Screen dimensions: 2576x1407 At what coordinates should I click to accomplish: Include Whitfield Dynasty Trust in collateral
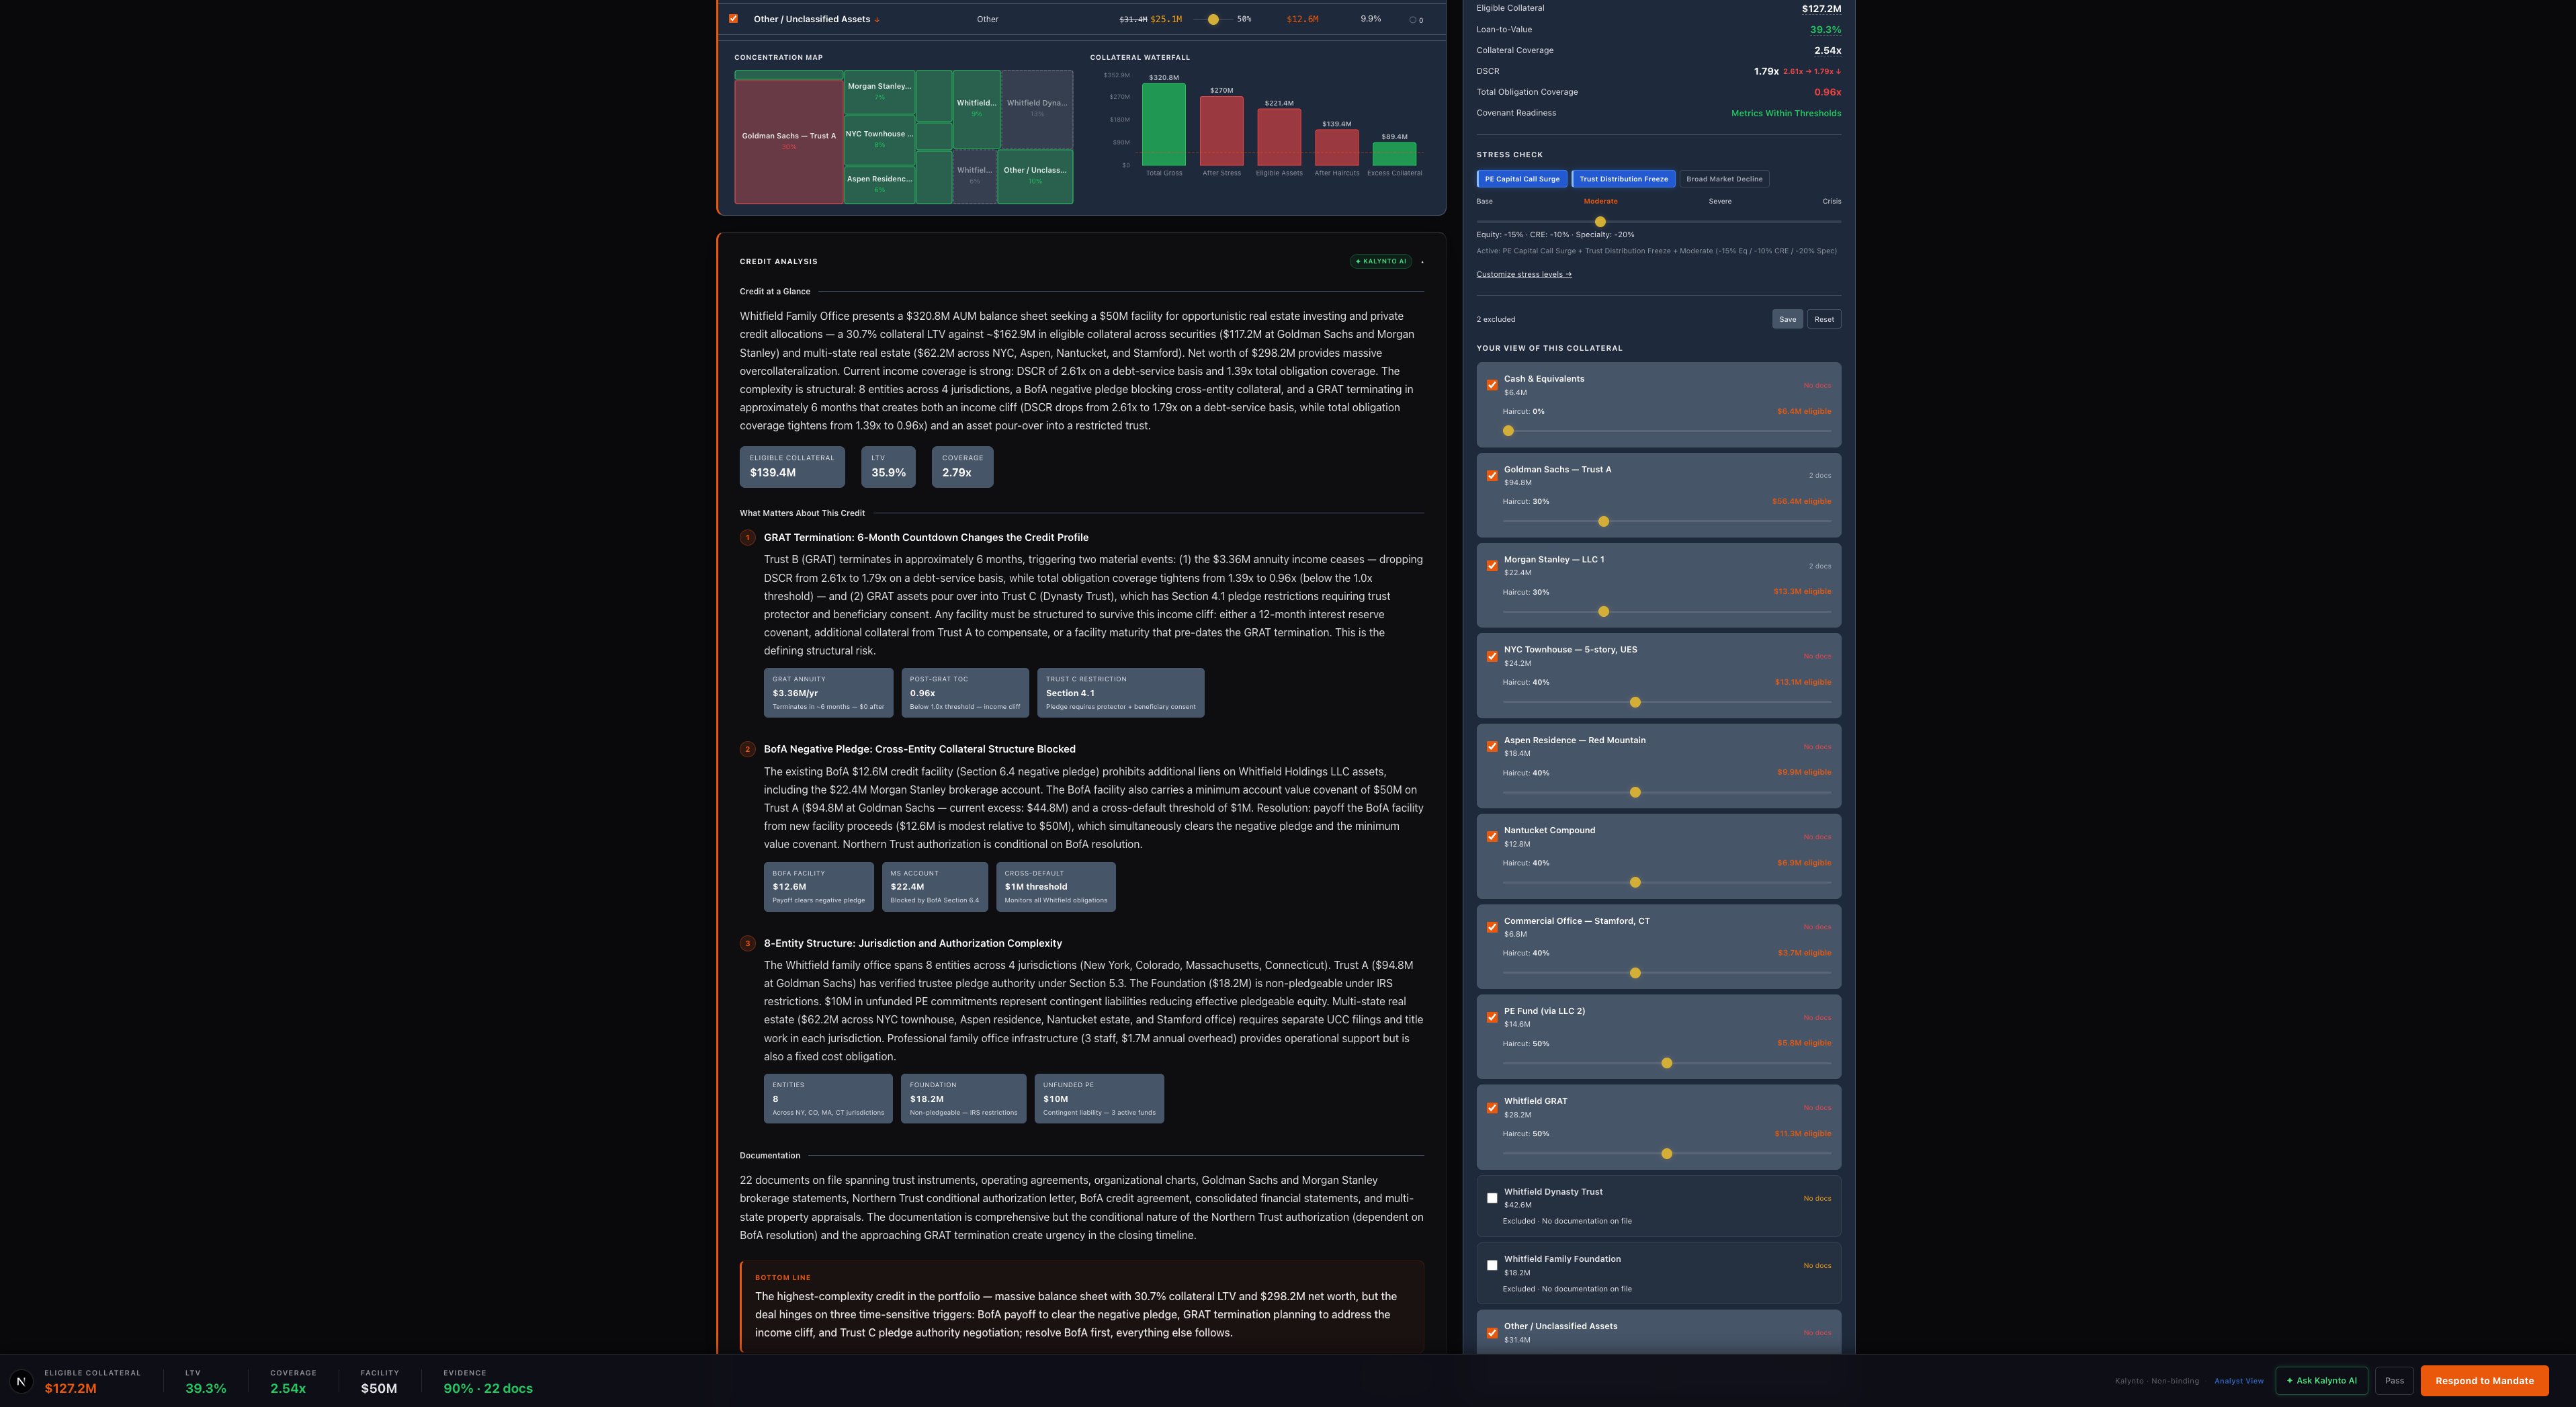(1492, 1198)
